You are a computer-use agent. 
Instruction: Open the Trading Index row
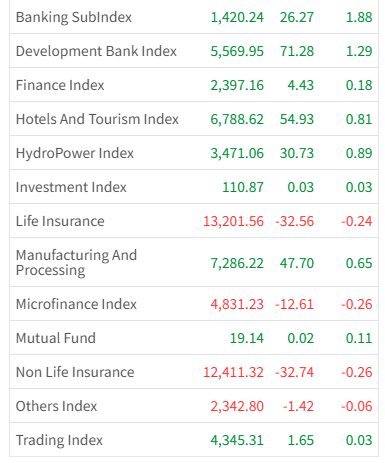click(194, 440)
